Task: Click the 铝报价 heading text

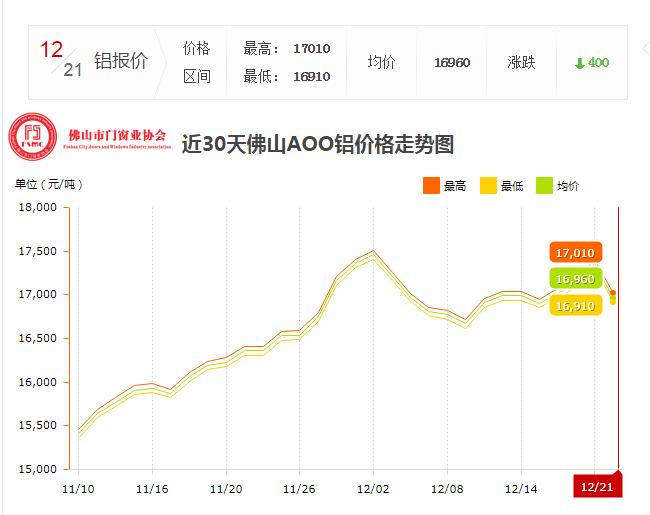Action: [121, 61]
